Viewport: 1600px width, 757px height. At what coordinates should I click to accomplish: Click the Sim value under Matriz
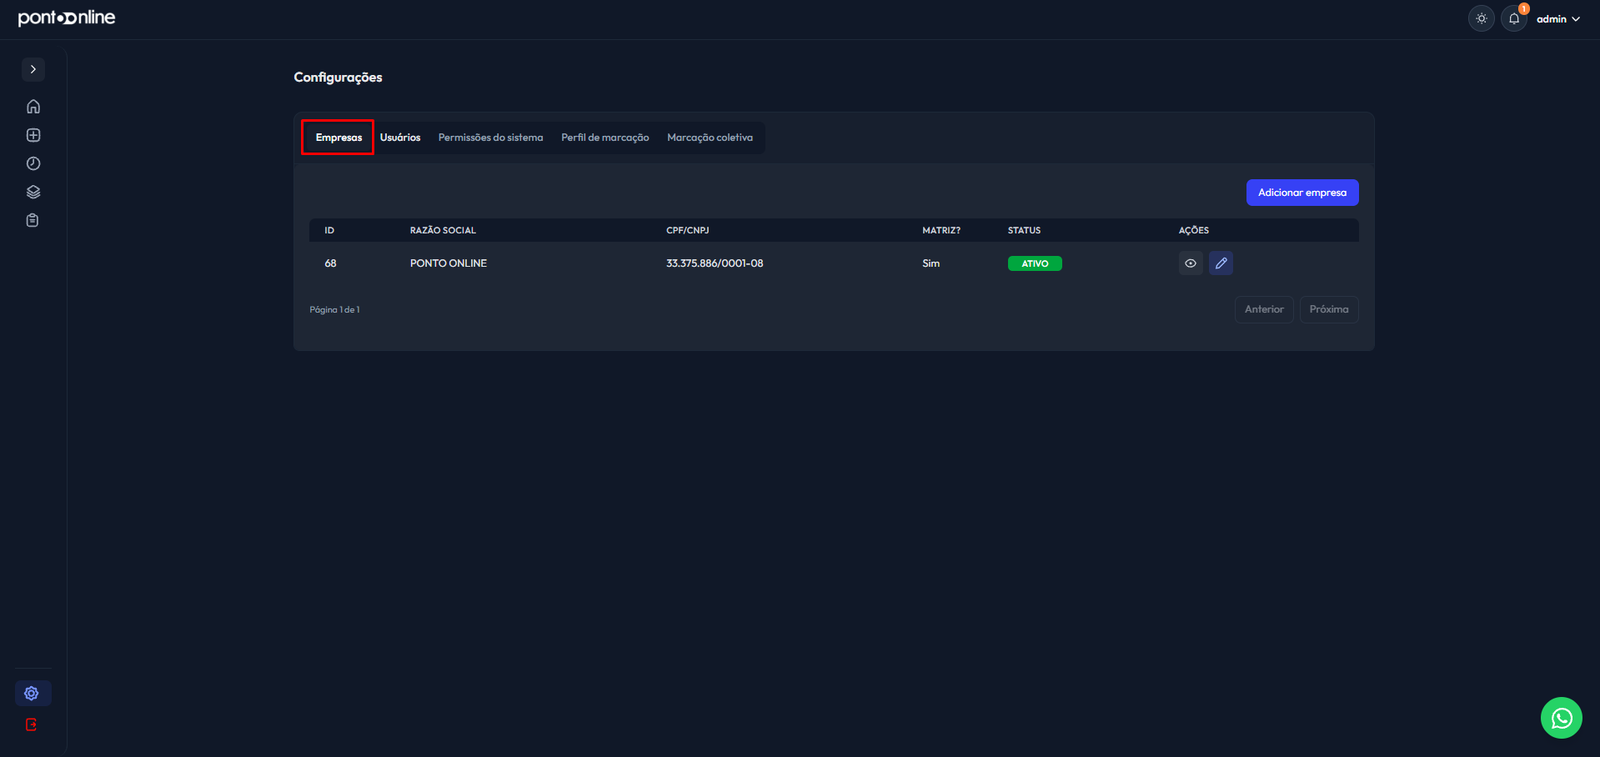point(931,264)
